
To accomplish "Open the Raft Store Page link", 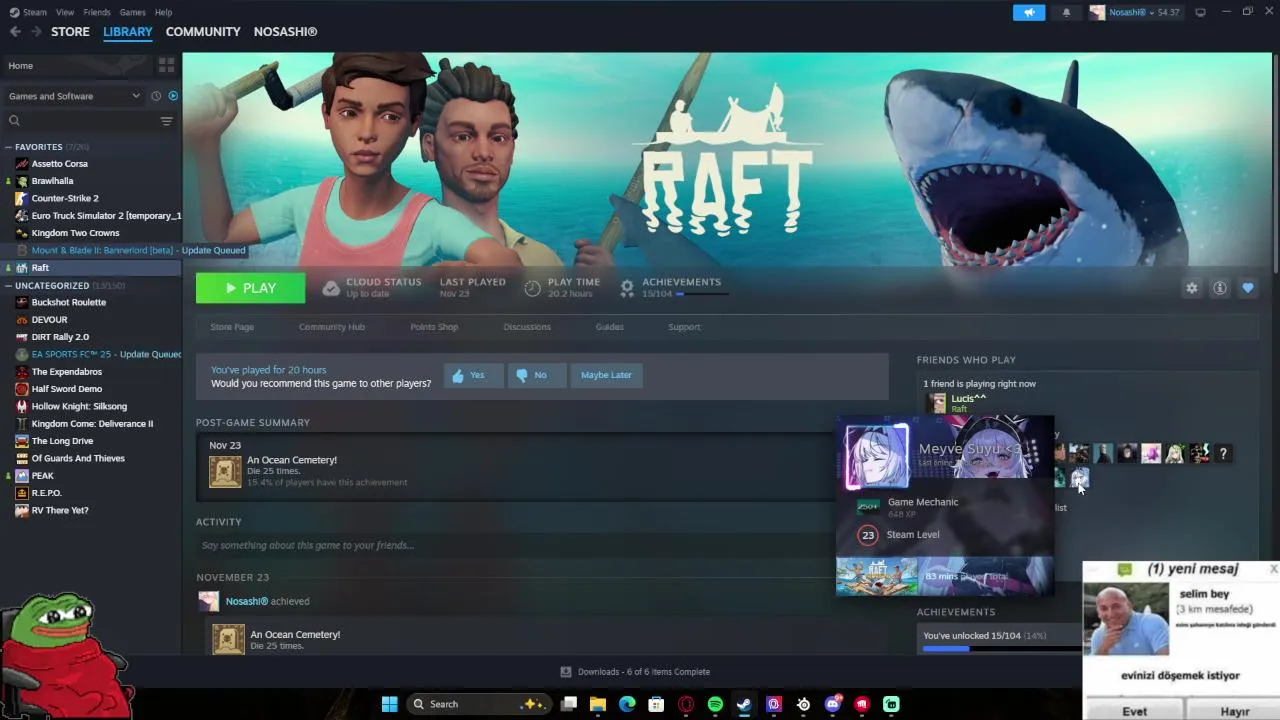I will coord(232,327).
